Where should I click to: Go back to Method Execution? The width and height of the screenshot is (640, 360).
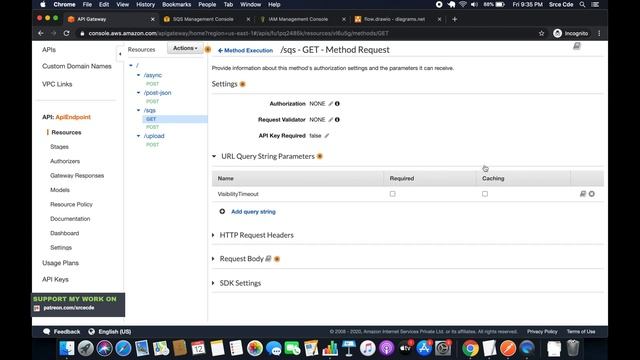(x=245, y=51)
